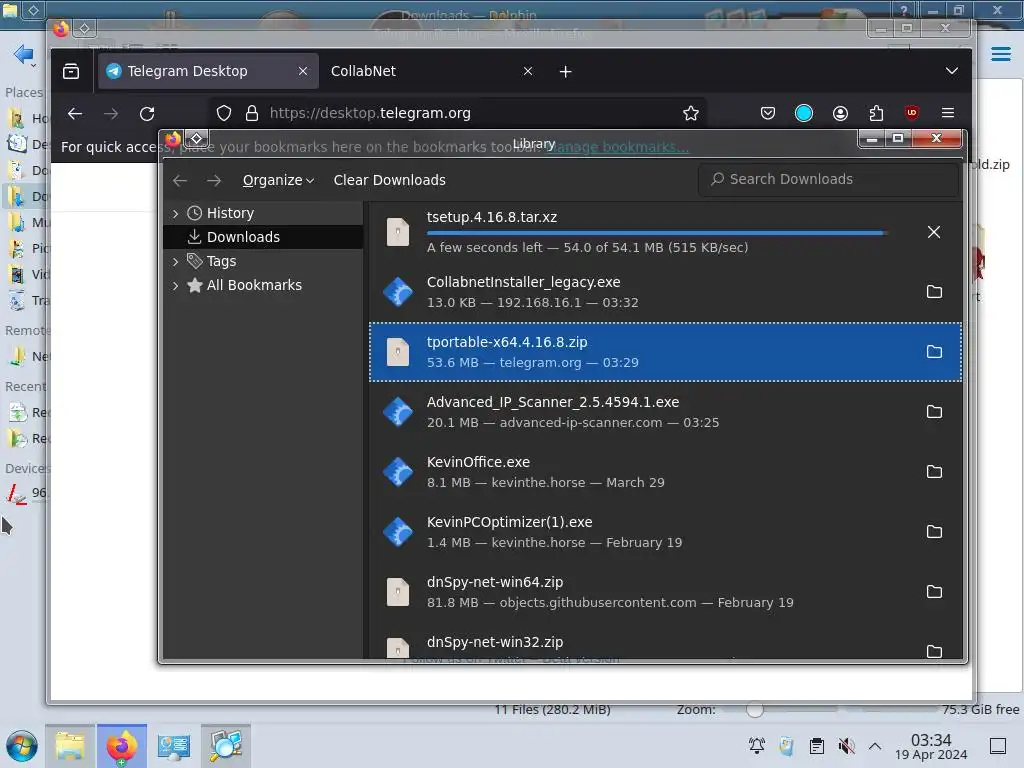
Task: Open the clipboard tray icon
Action: point(816,746)
